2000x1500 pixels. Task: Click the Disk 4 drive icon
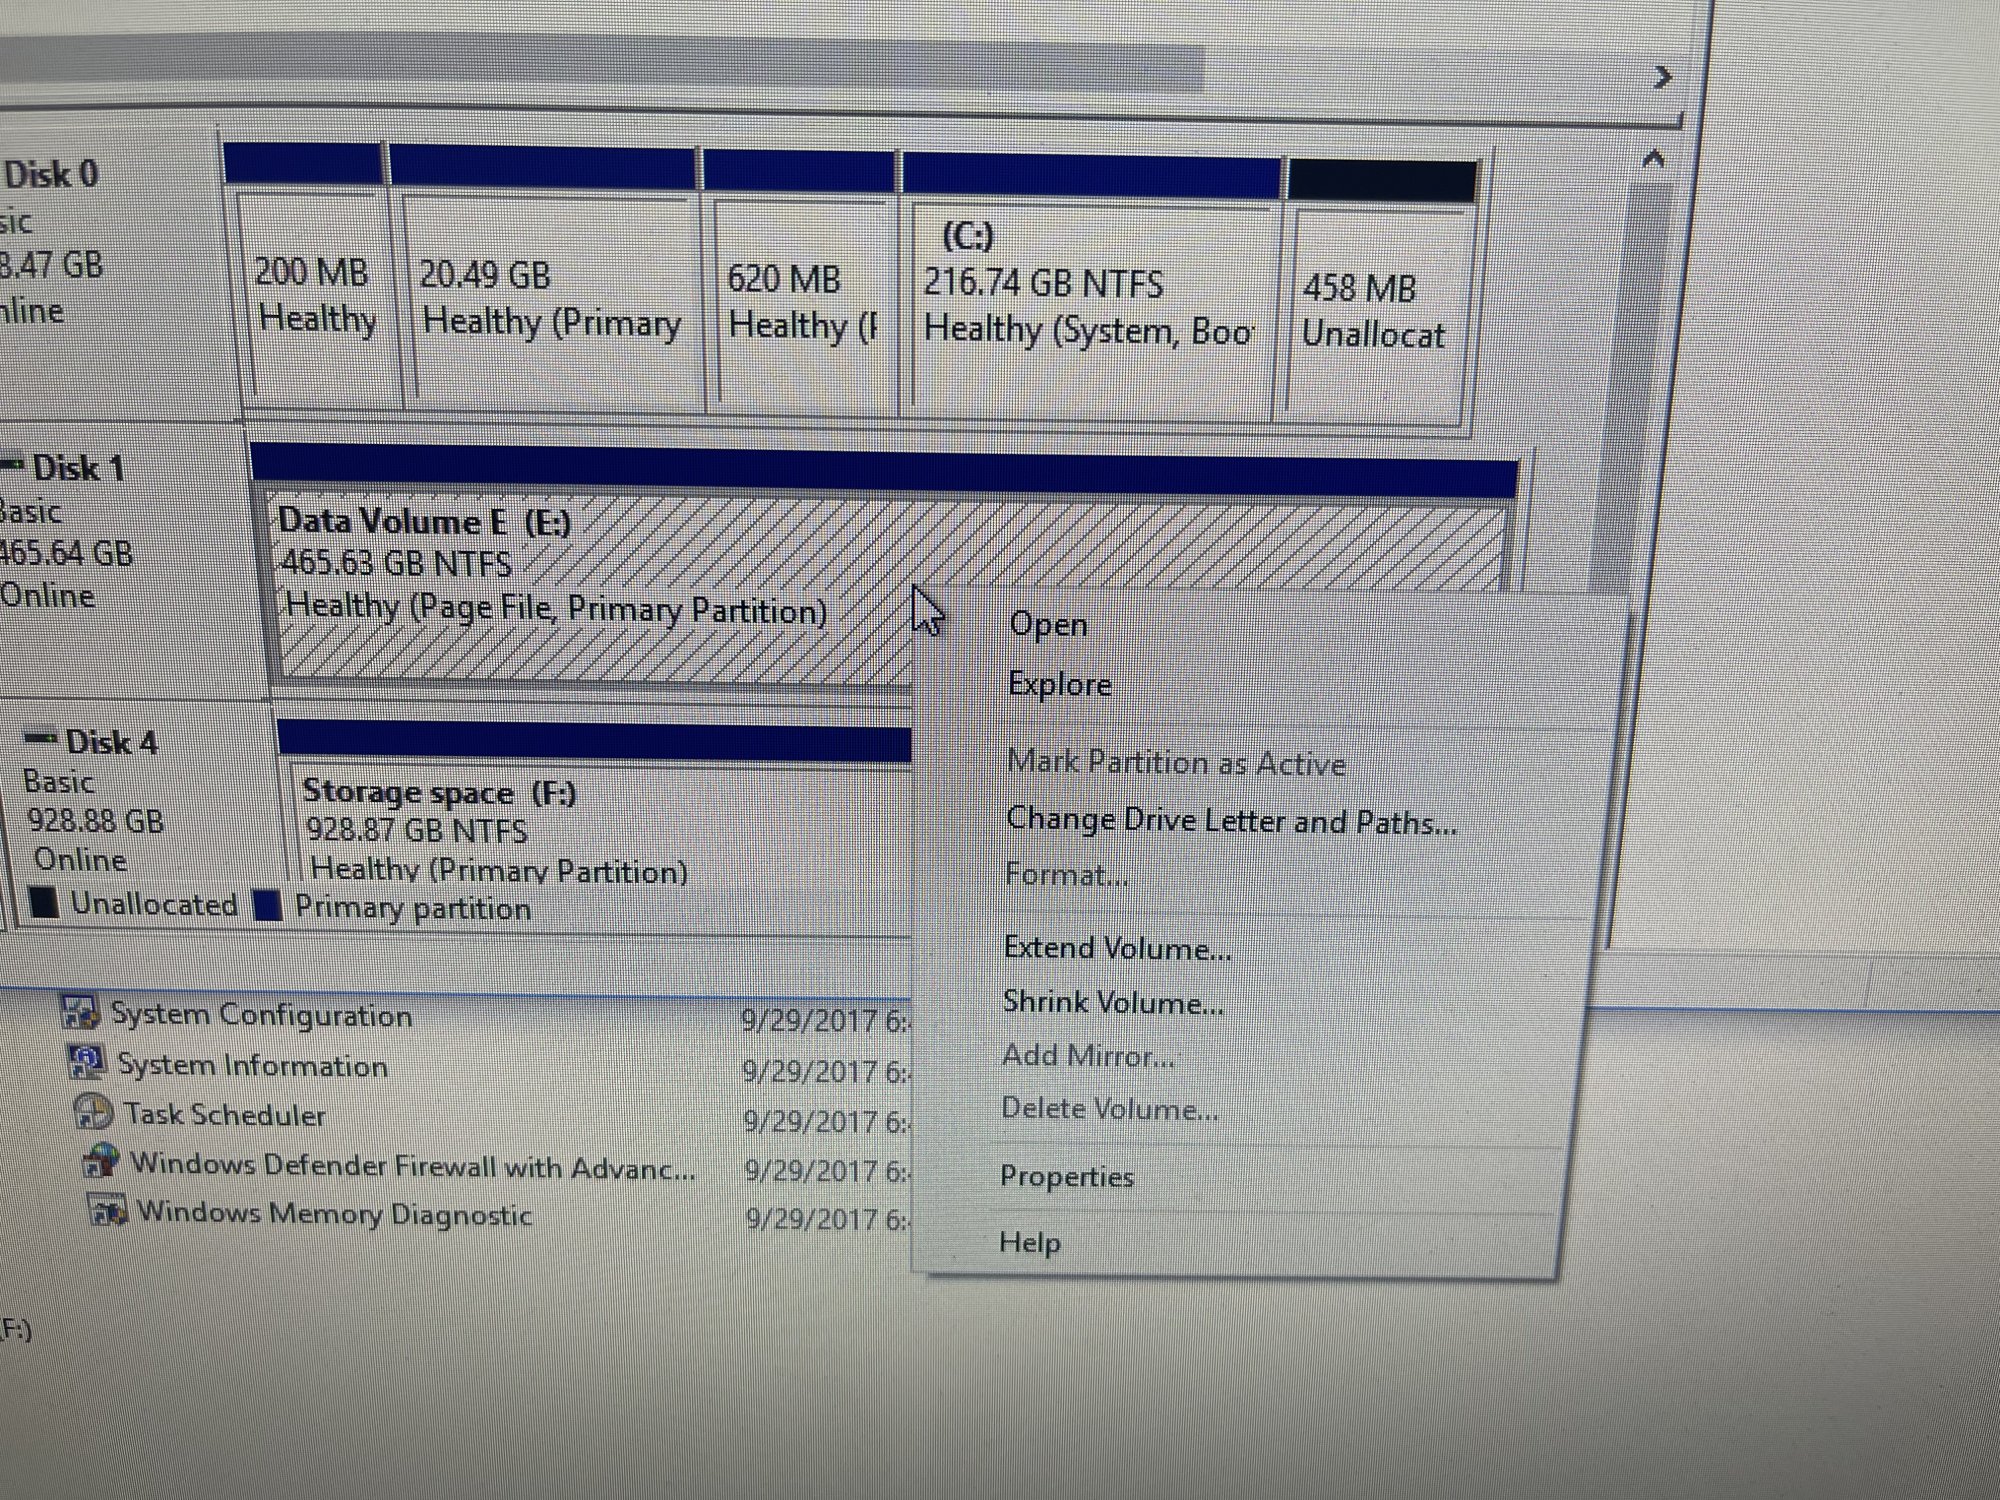(x=41, y=739)
